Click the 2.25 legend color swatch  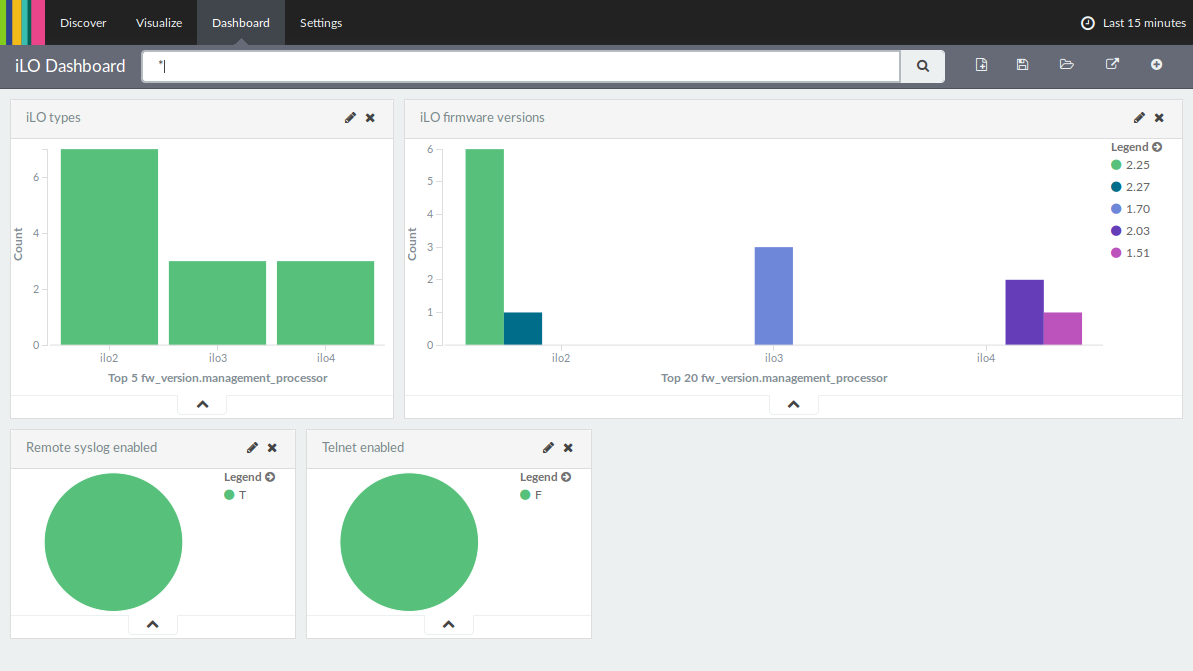(x=1116, y=165)
